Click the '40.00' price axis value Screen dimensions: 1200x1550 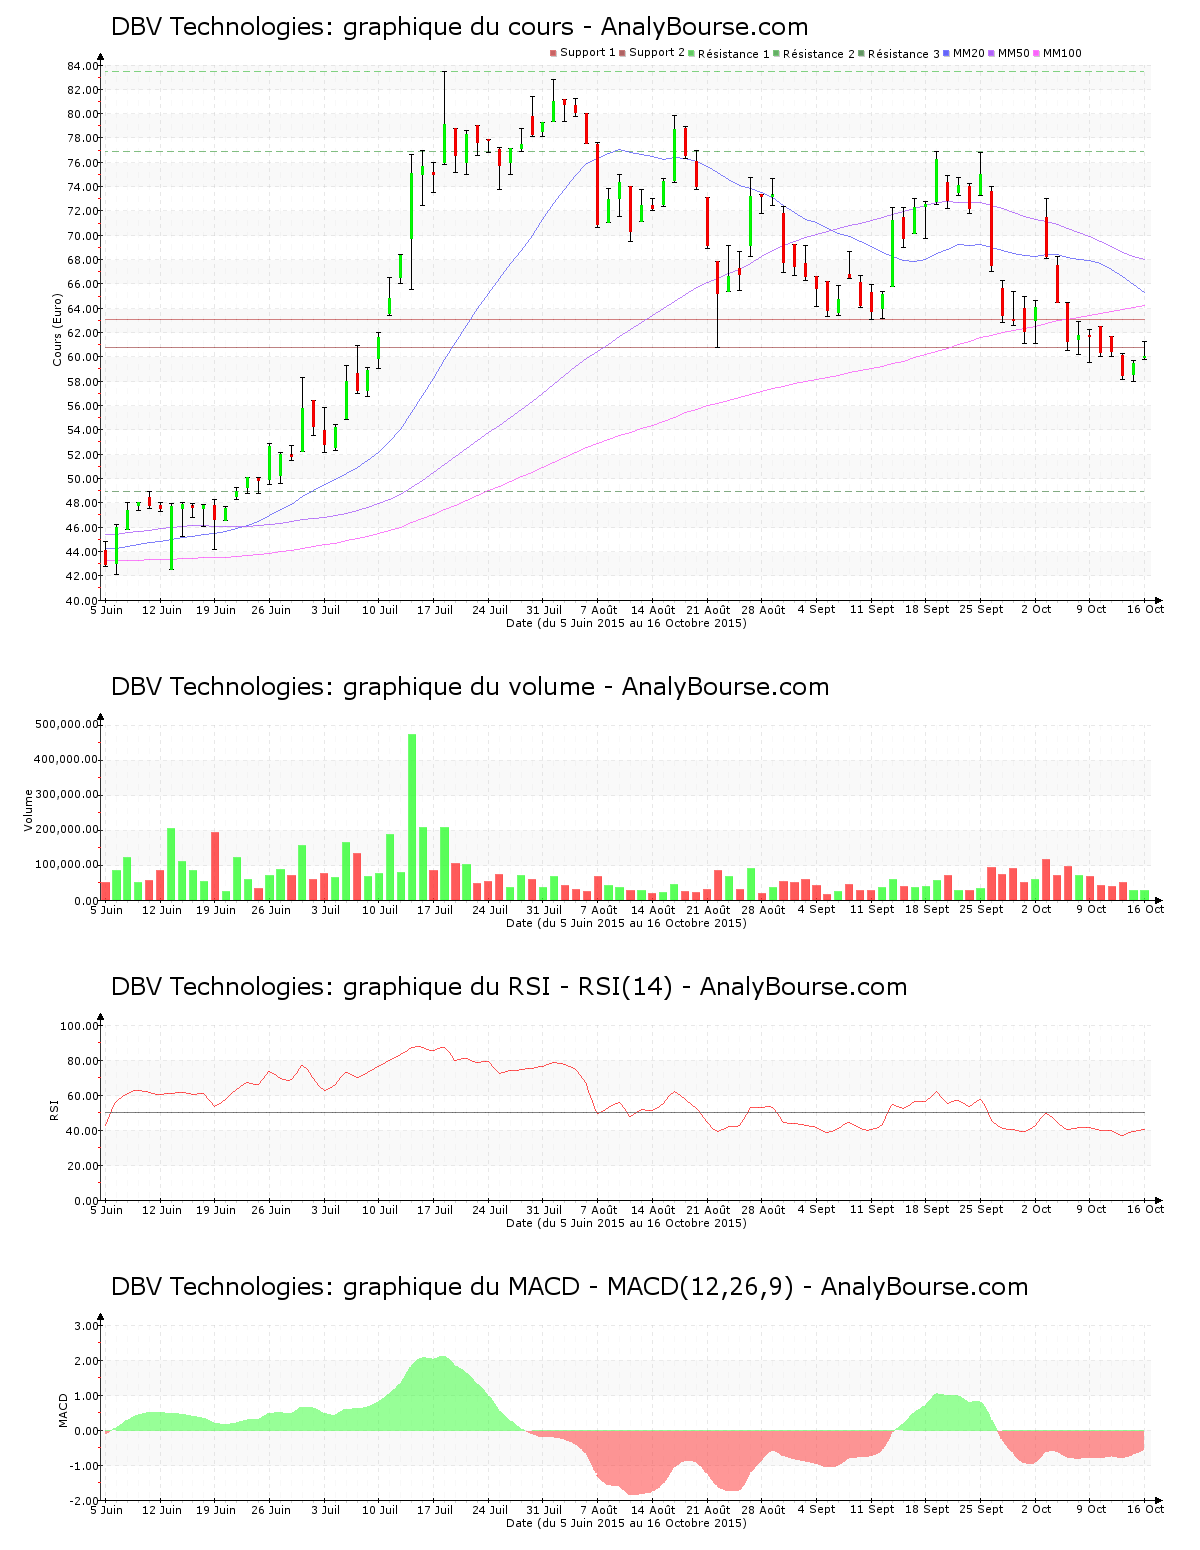click(83, 601)
